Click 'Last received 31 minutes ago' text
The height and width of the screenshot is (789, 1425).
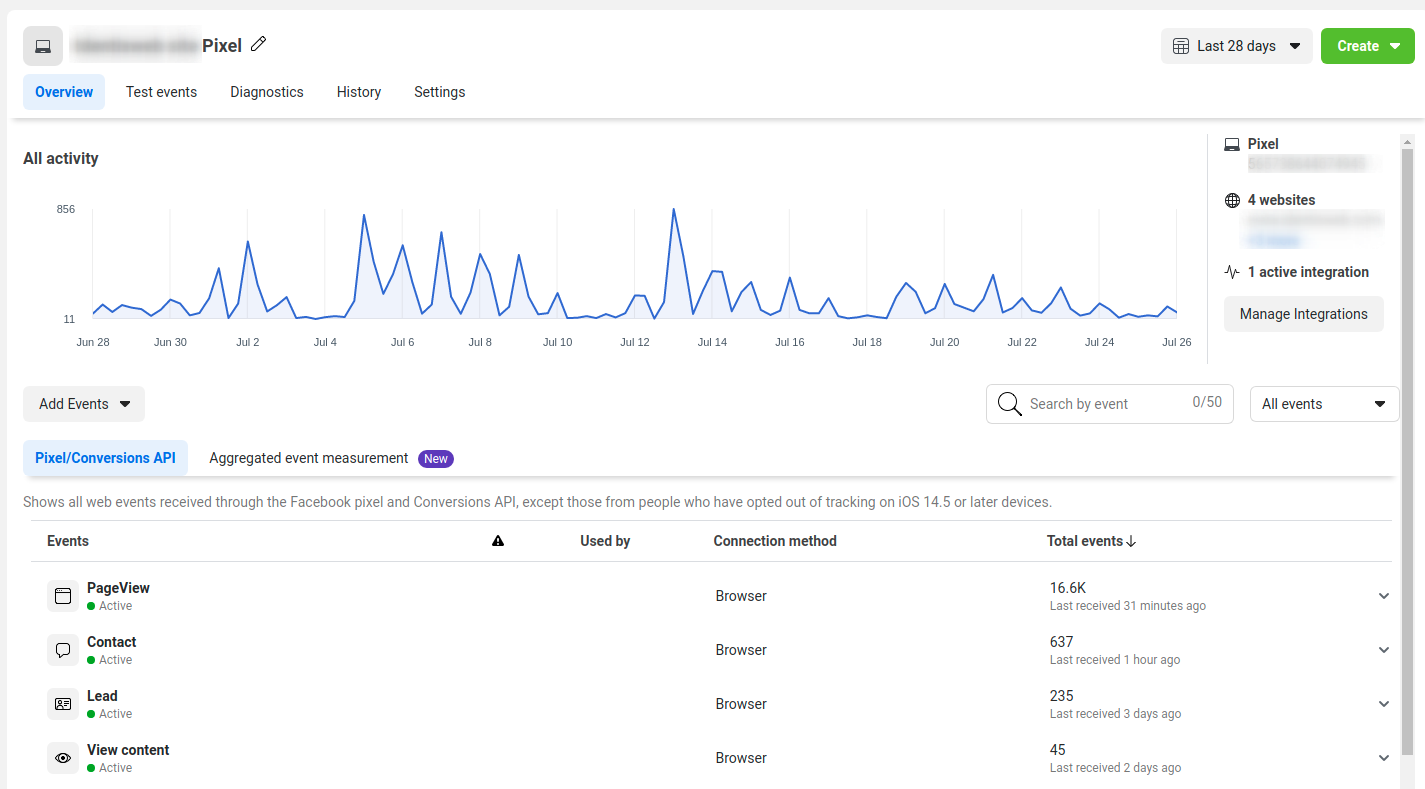point(1128,606)
